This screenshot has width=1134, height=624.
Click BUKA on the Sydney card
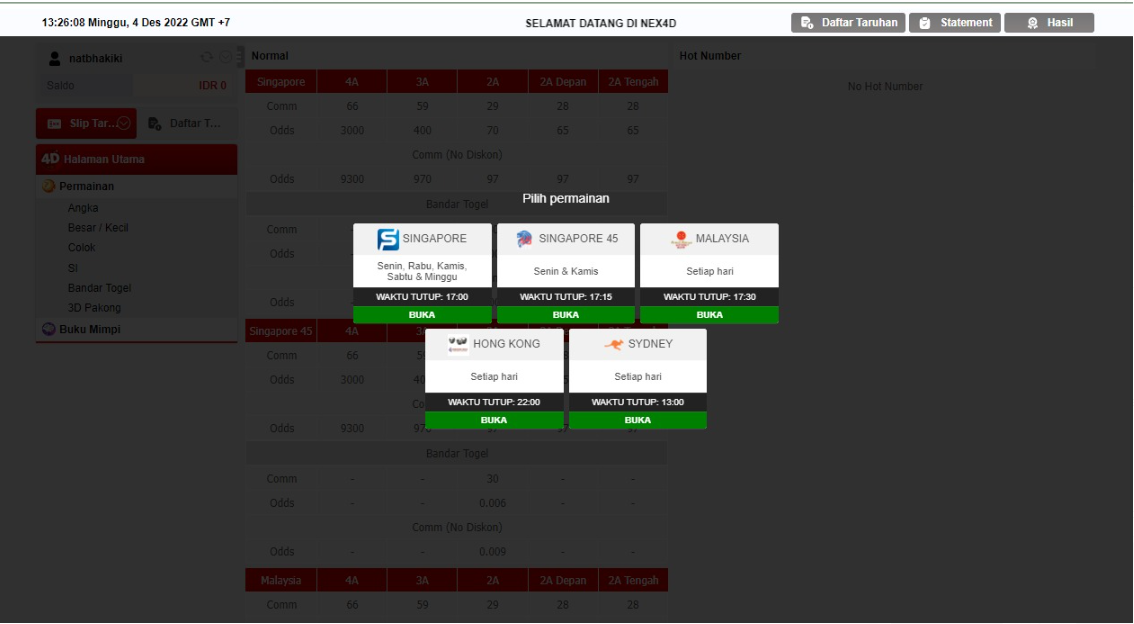638,420
